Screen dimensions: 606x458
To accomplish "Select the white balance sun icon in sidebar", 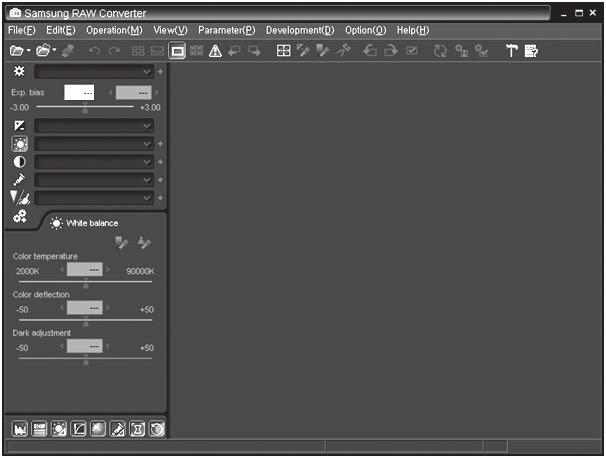I will point(20,144).
